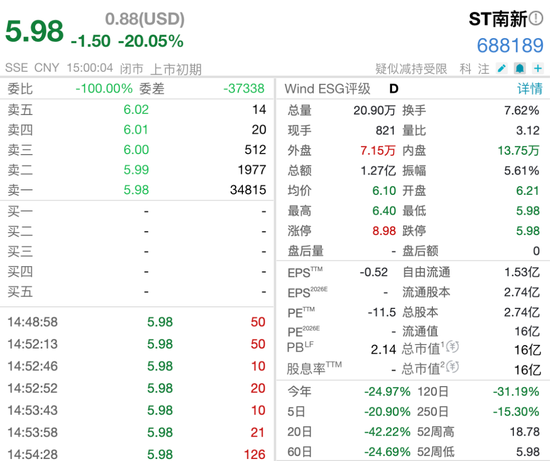Image resolution: width=550 pixels, height=461 pixels.
Task: Click the 买三 bid row label
Action: tap(20, 252)
